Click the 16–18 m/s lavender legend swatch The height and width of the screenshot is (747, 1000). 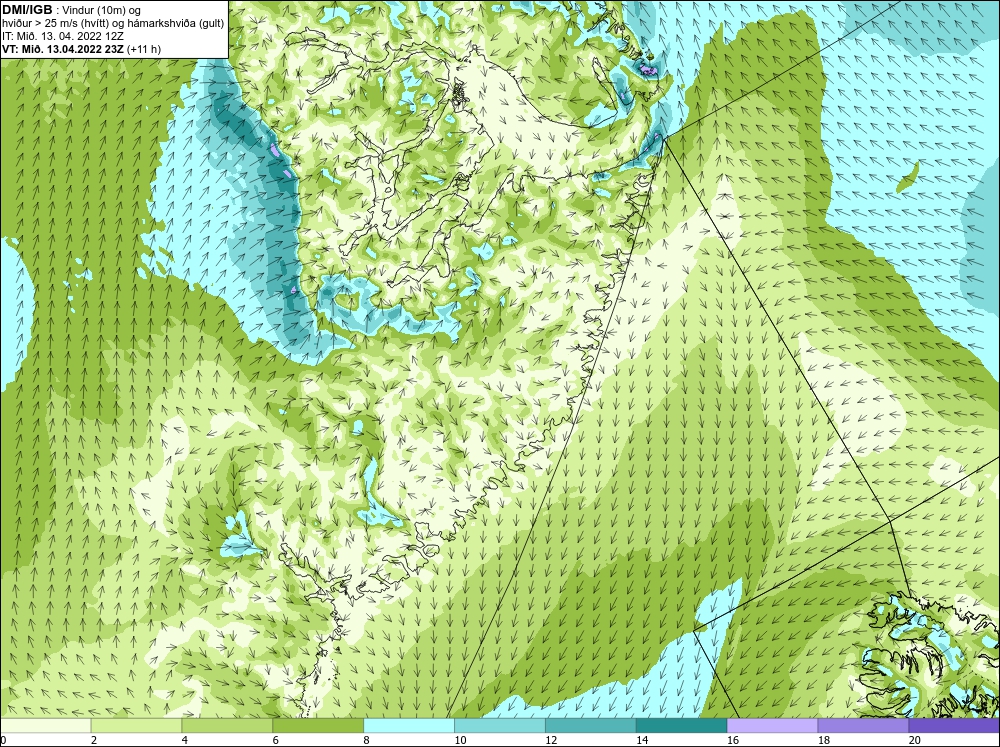(x=772, y=725)
